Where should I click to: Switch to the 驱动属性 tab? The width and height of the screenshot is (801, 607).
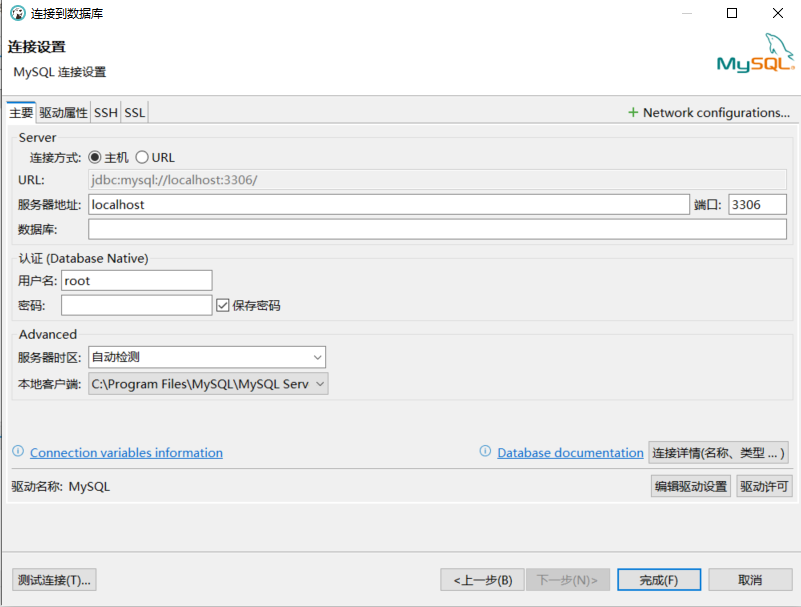pos(64,113)
